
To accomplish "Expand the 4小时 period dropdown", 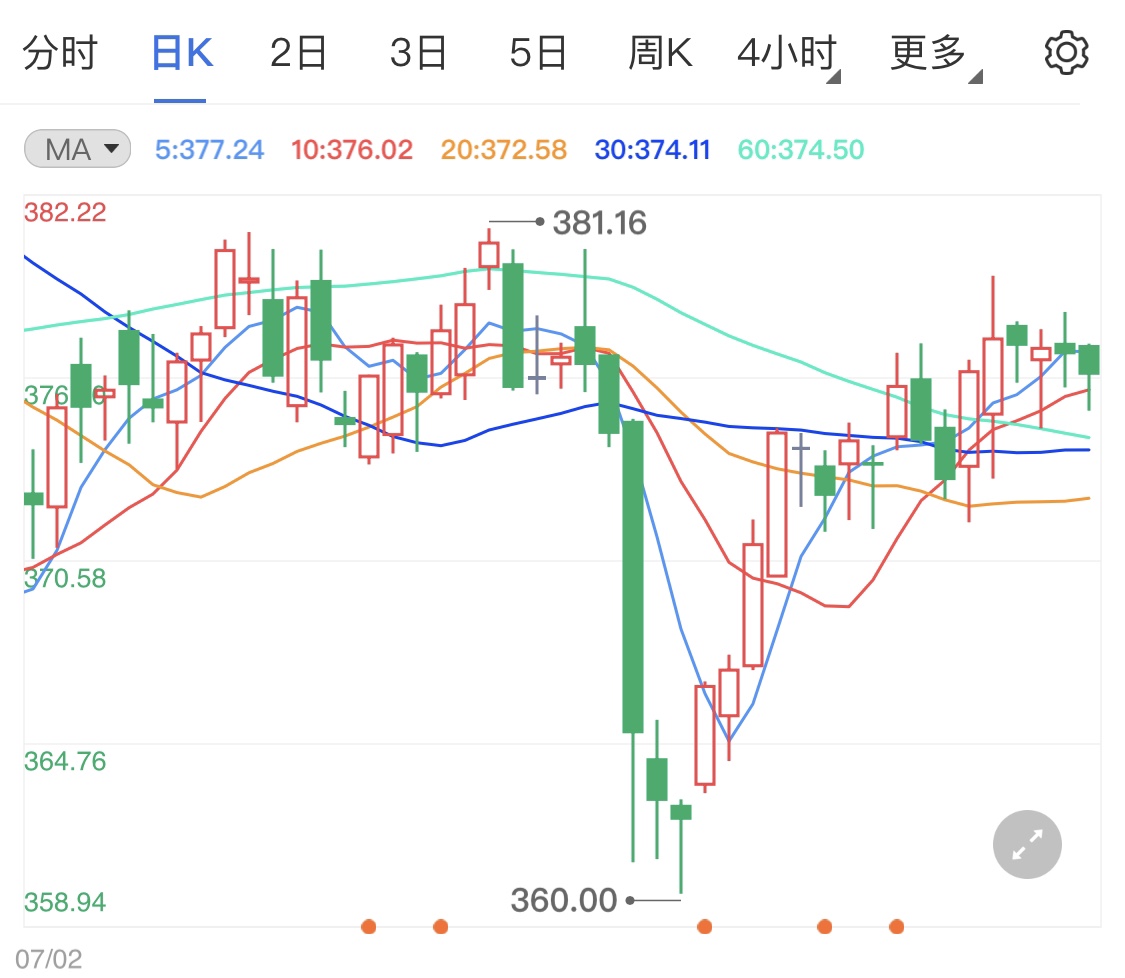I will pos(789,55).
